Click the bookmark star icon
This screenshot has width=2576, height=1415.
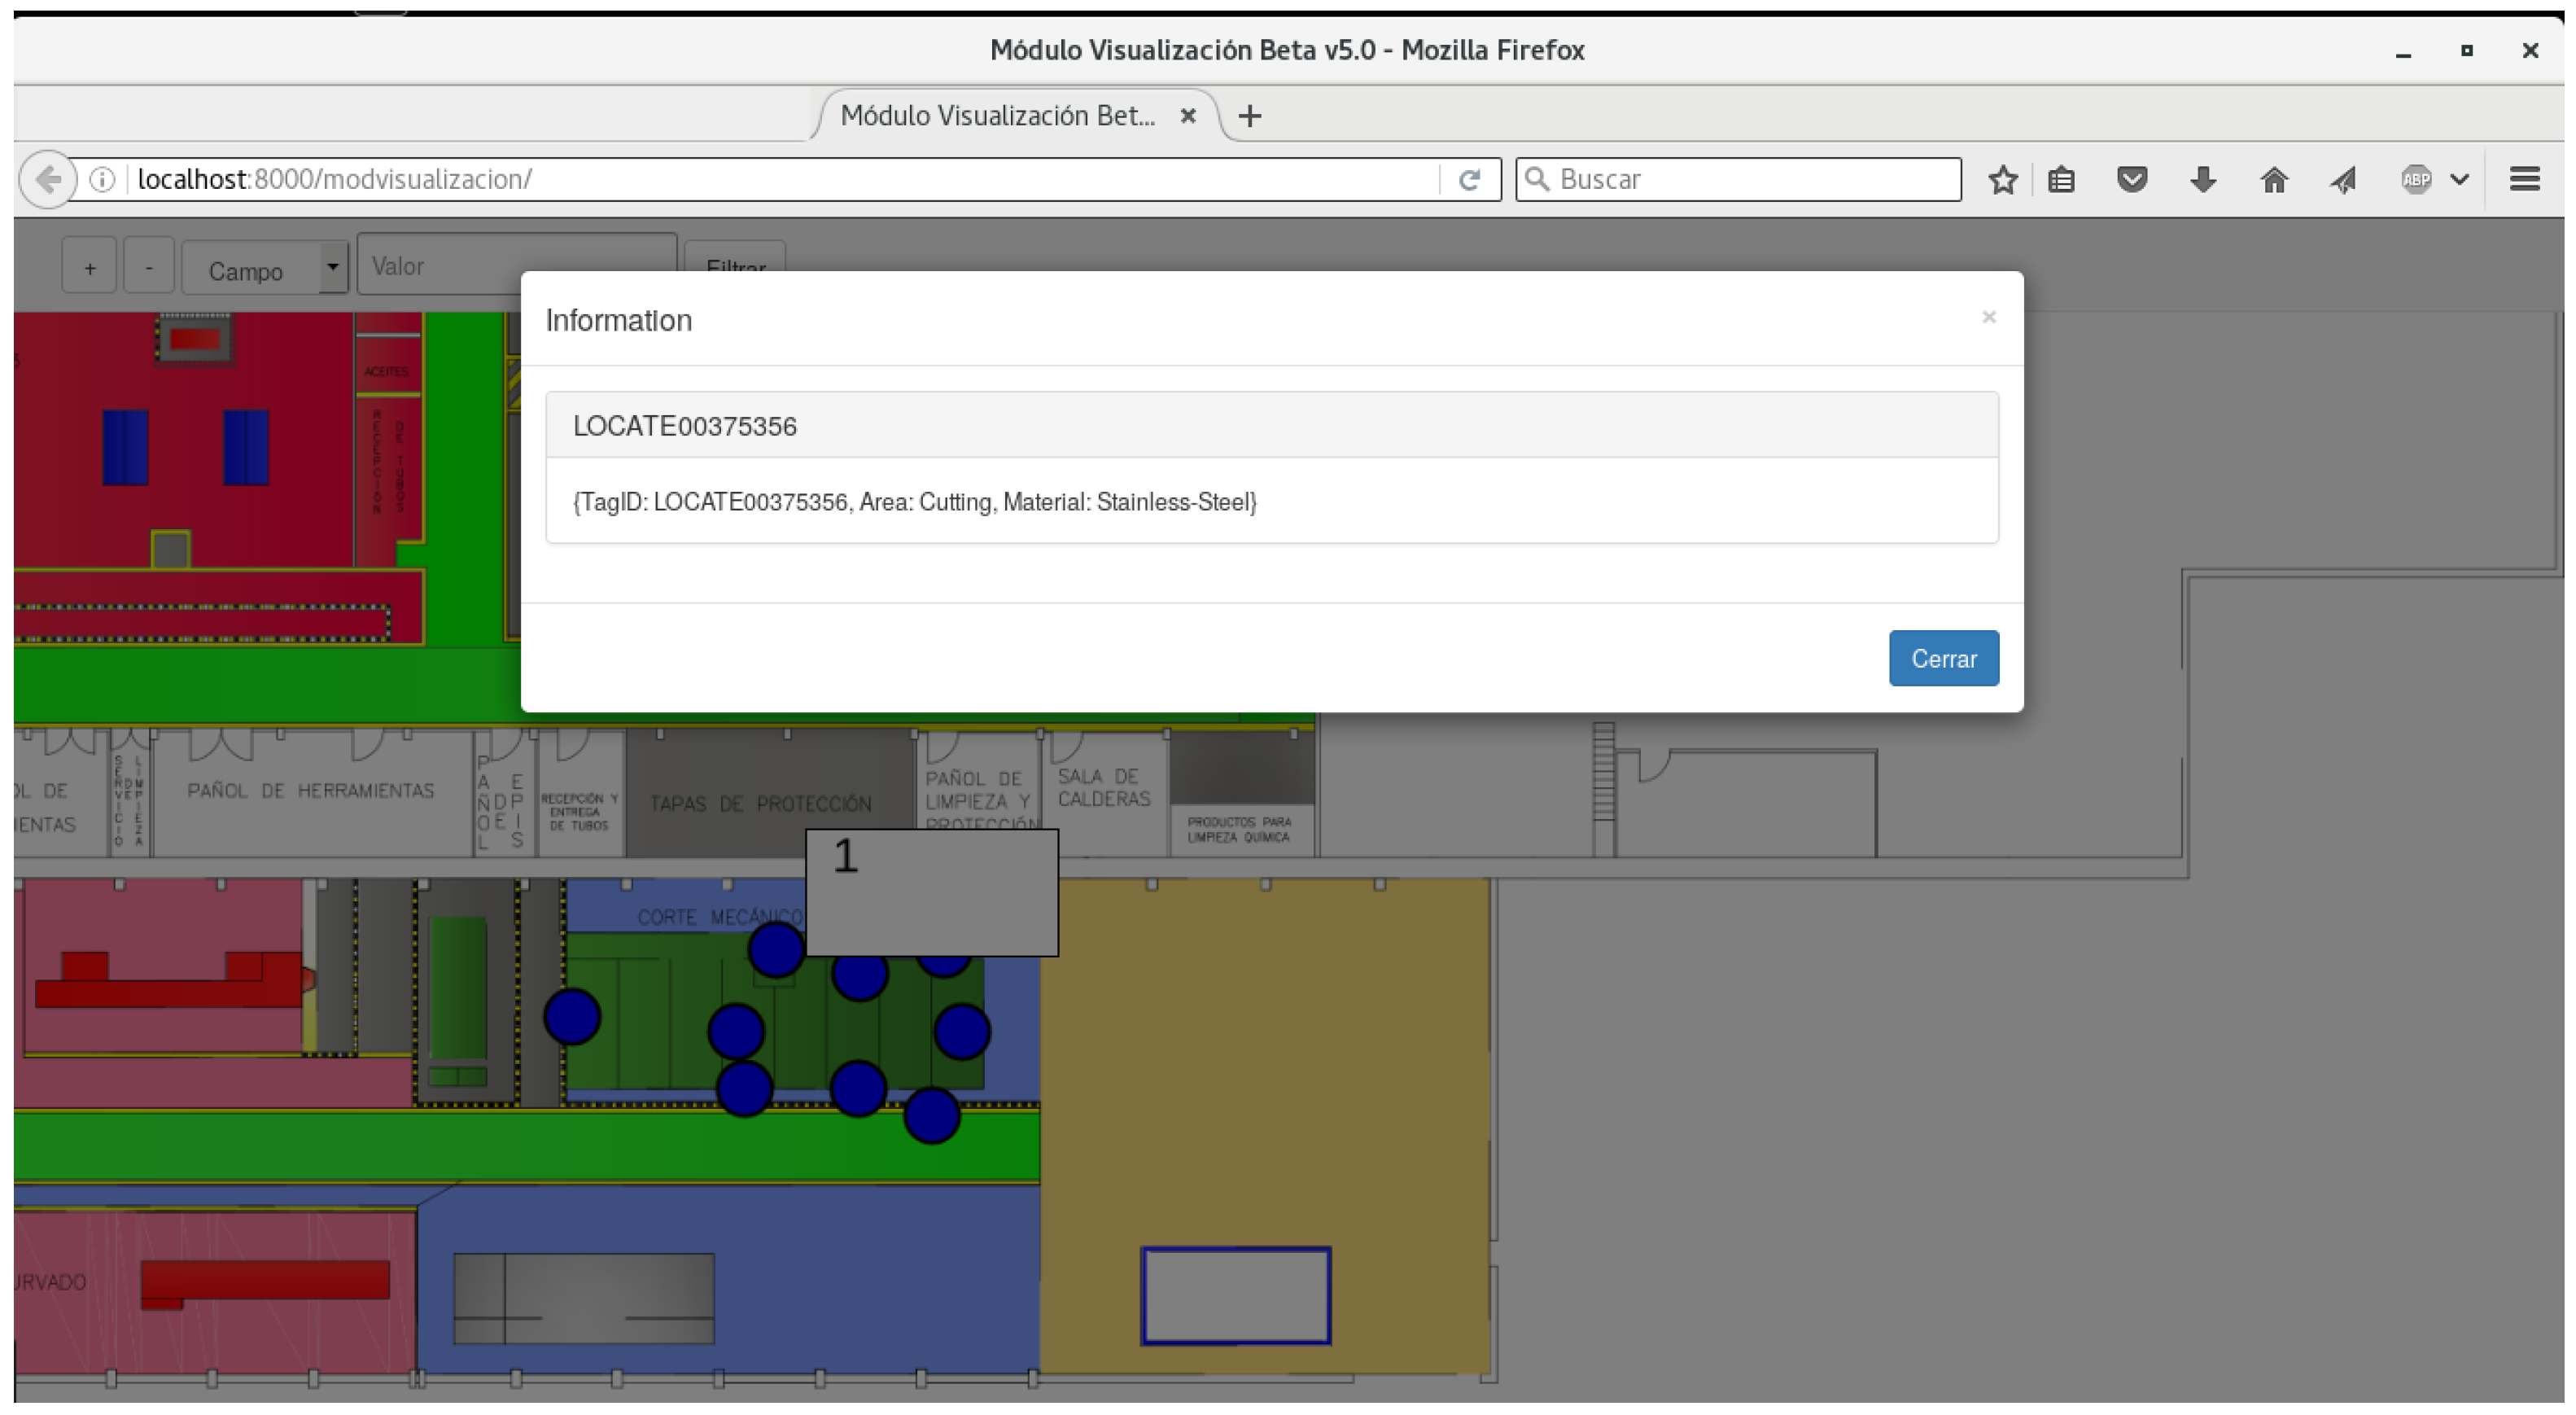click(2002, 180)
